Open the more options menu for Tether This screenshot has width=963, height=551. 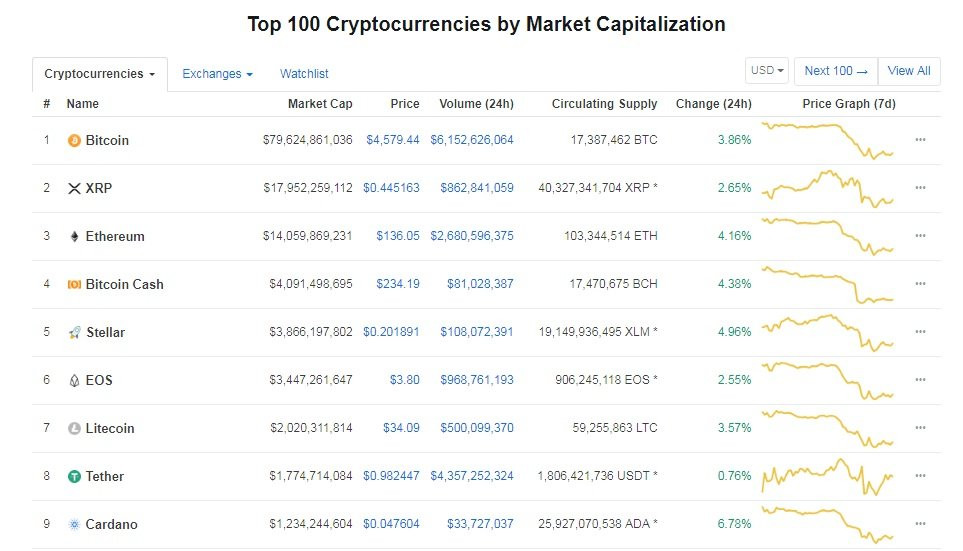coord(920,477)
